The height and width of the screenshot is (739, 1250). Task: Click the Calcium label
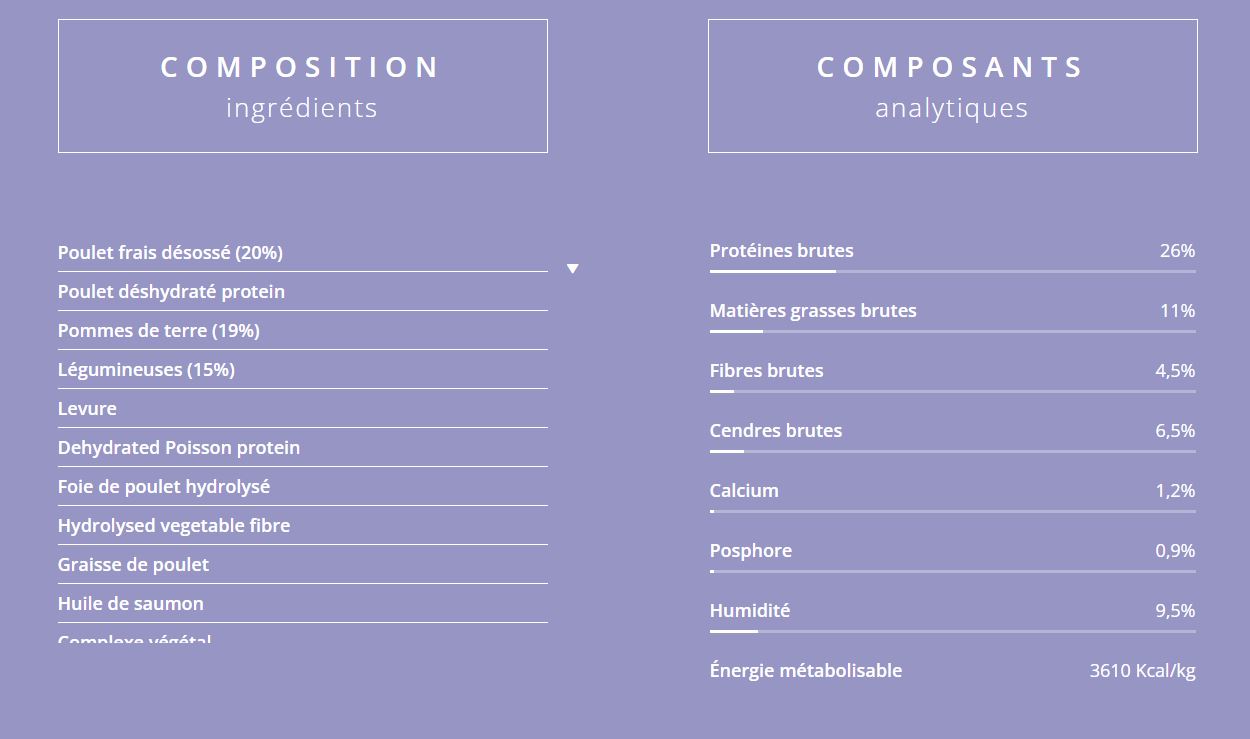(744, 491)
